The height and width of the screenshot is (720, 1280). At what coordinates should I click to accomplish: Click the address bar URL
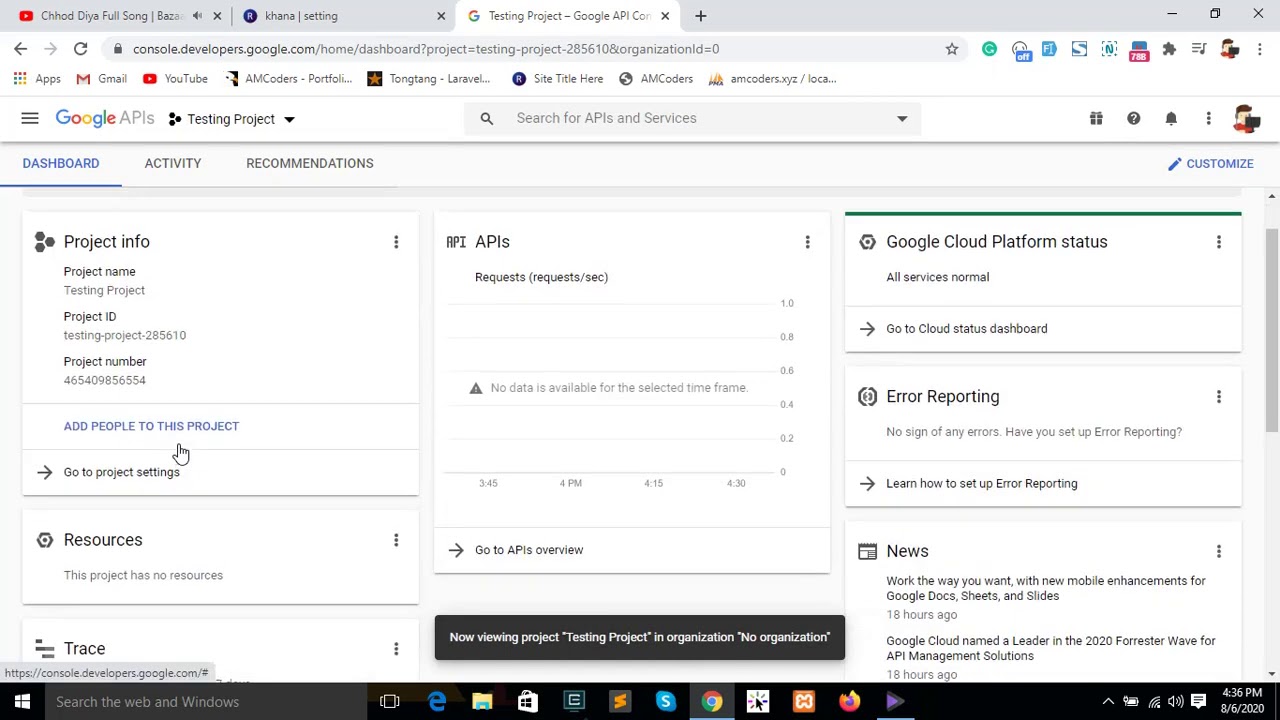click(x=426, y=49)
